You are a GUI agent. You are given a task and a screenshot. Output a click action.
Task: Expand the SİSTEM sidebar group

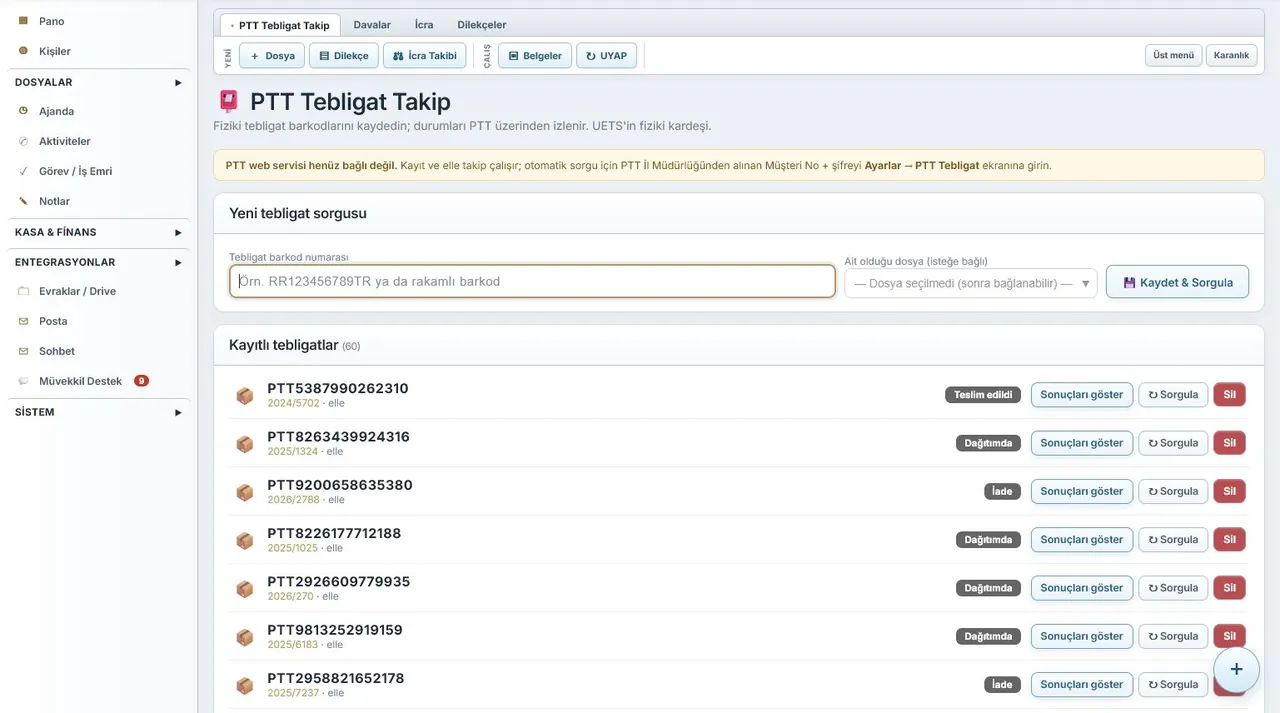(98, 412)
